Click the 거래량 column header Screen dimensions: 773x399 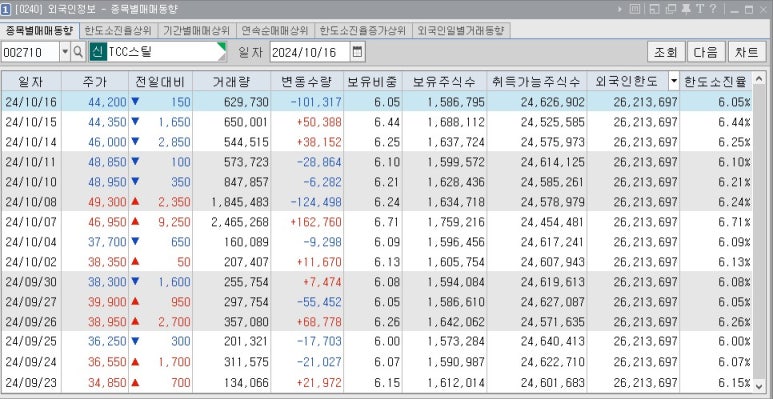coord(231,81)
